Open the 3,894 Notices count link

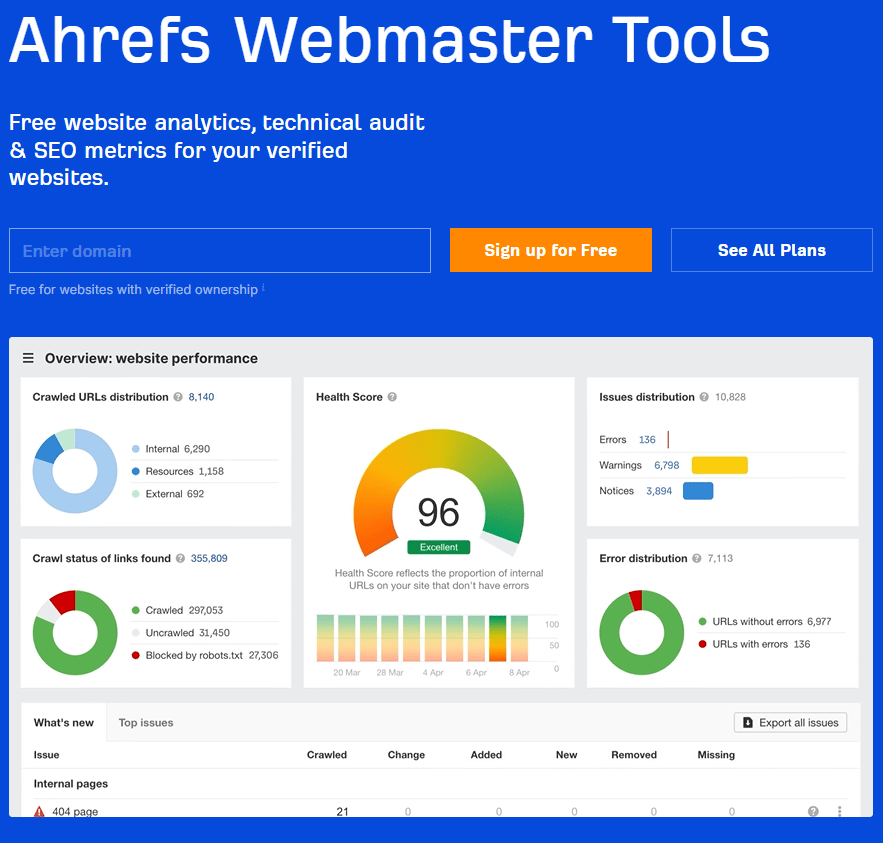tap(659, 491)
